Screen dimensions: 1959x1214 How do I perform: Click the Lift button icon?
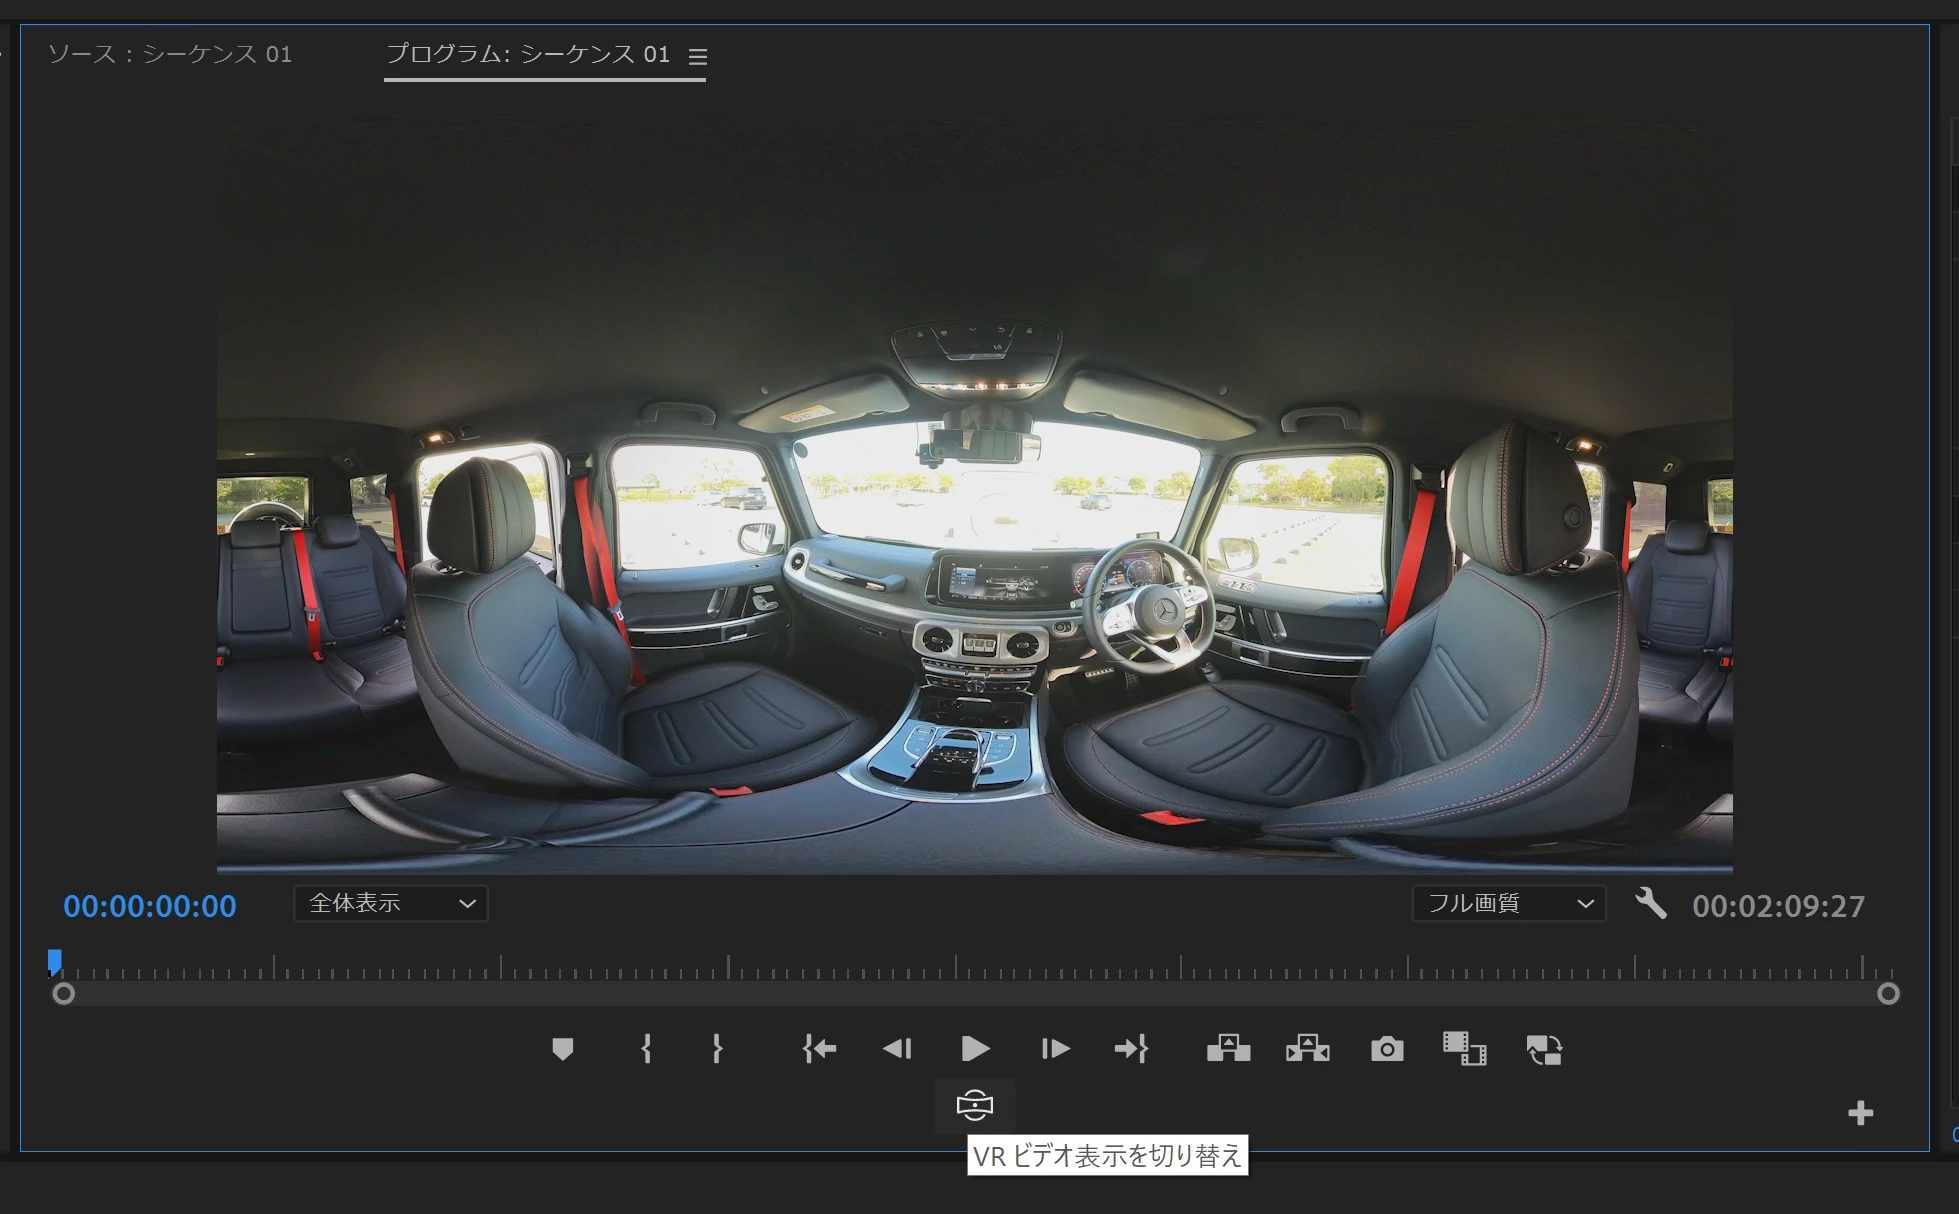1228,1049
